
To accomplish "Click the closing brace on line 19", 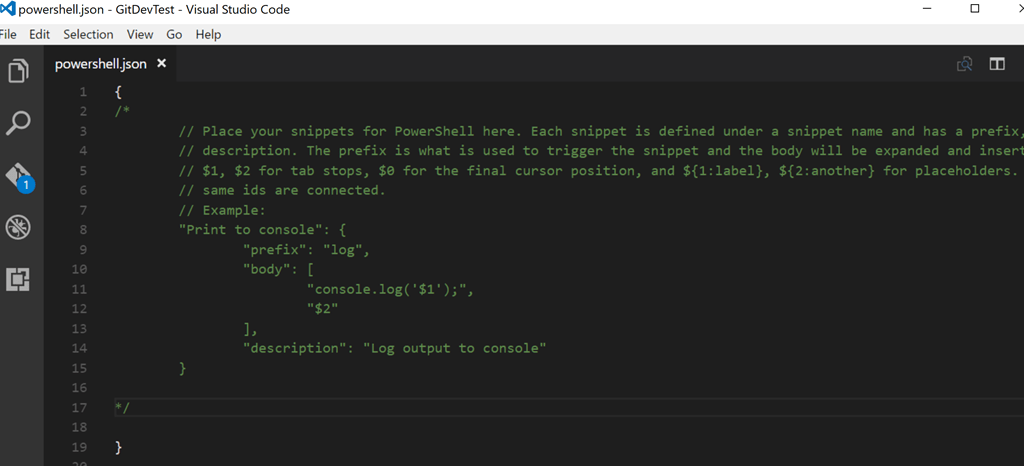I will coord(118,448).
